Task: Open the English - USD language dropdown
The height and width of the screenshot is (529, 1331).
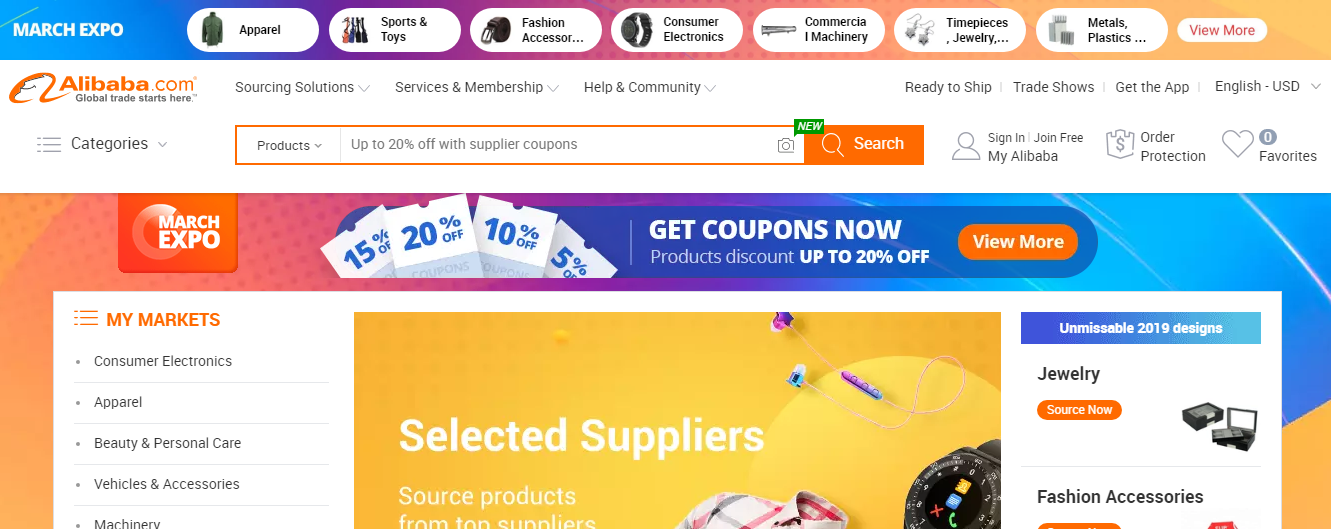Action: (1267, 87)
